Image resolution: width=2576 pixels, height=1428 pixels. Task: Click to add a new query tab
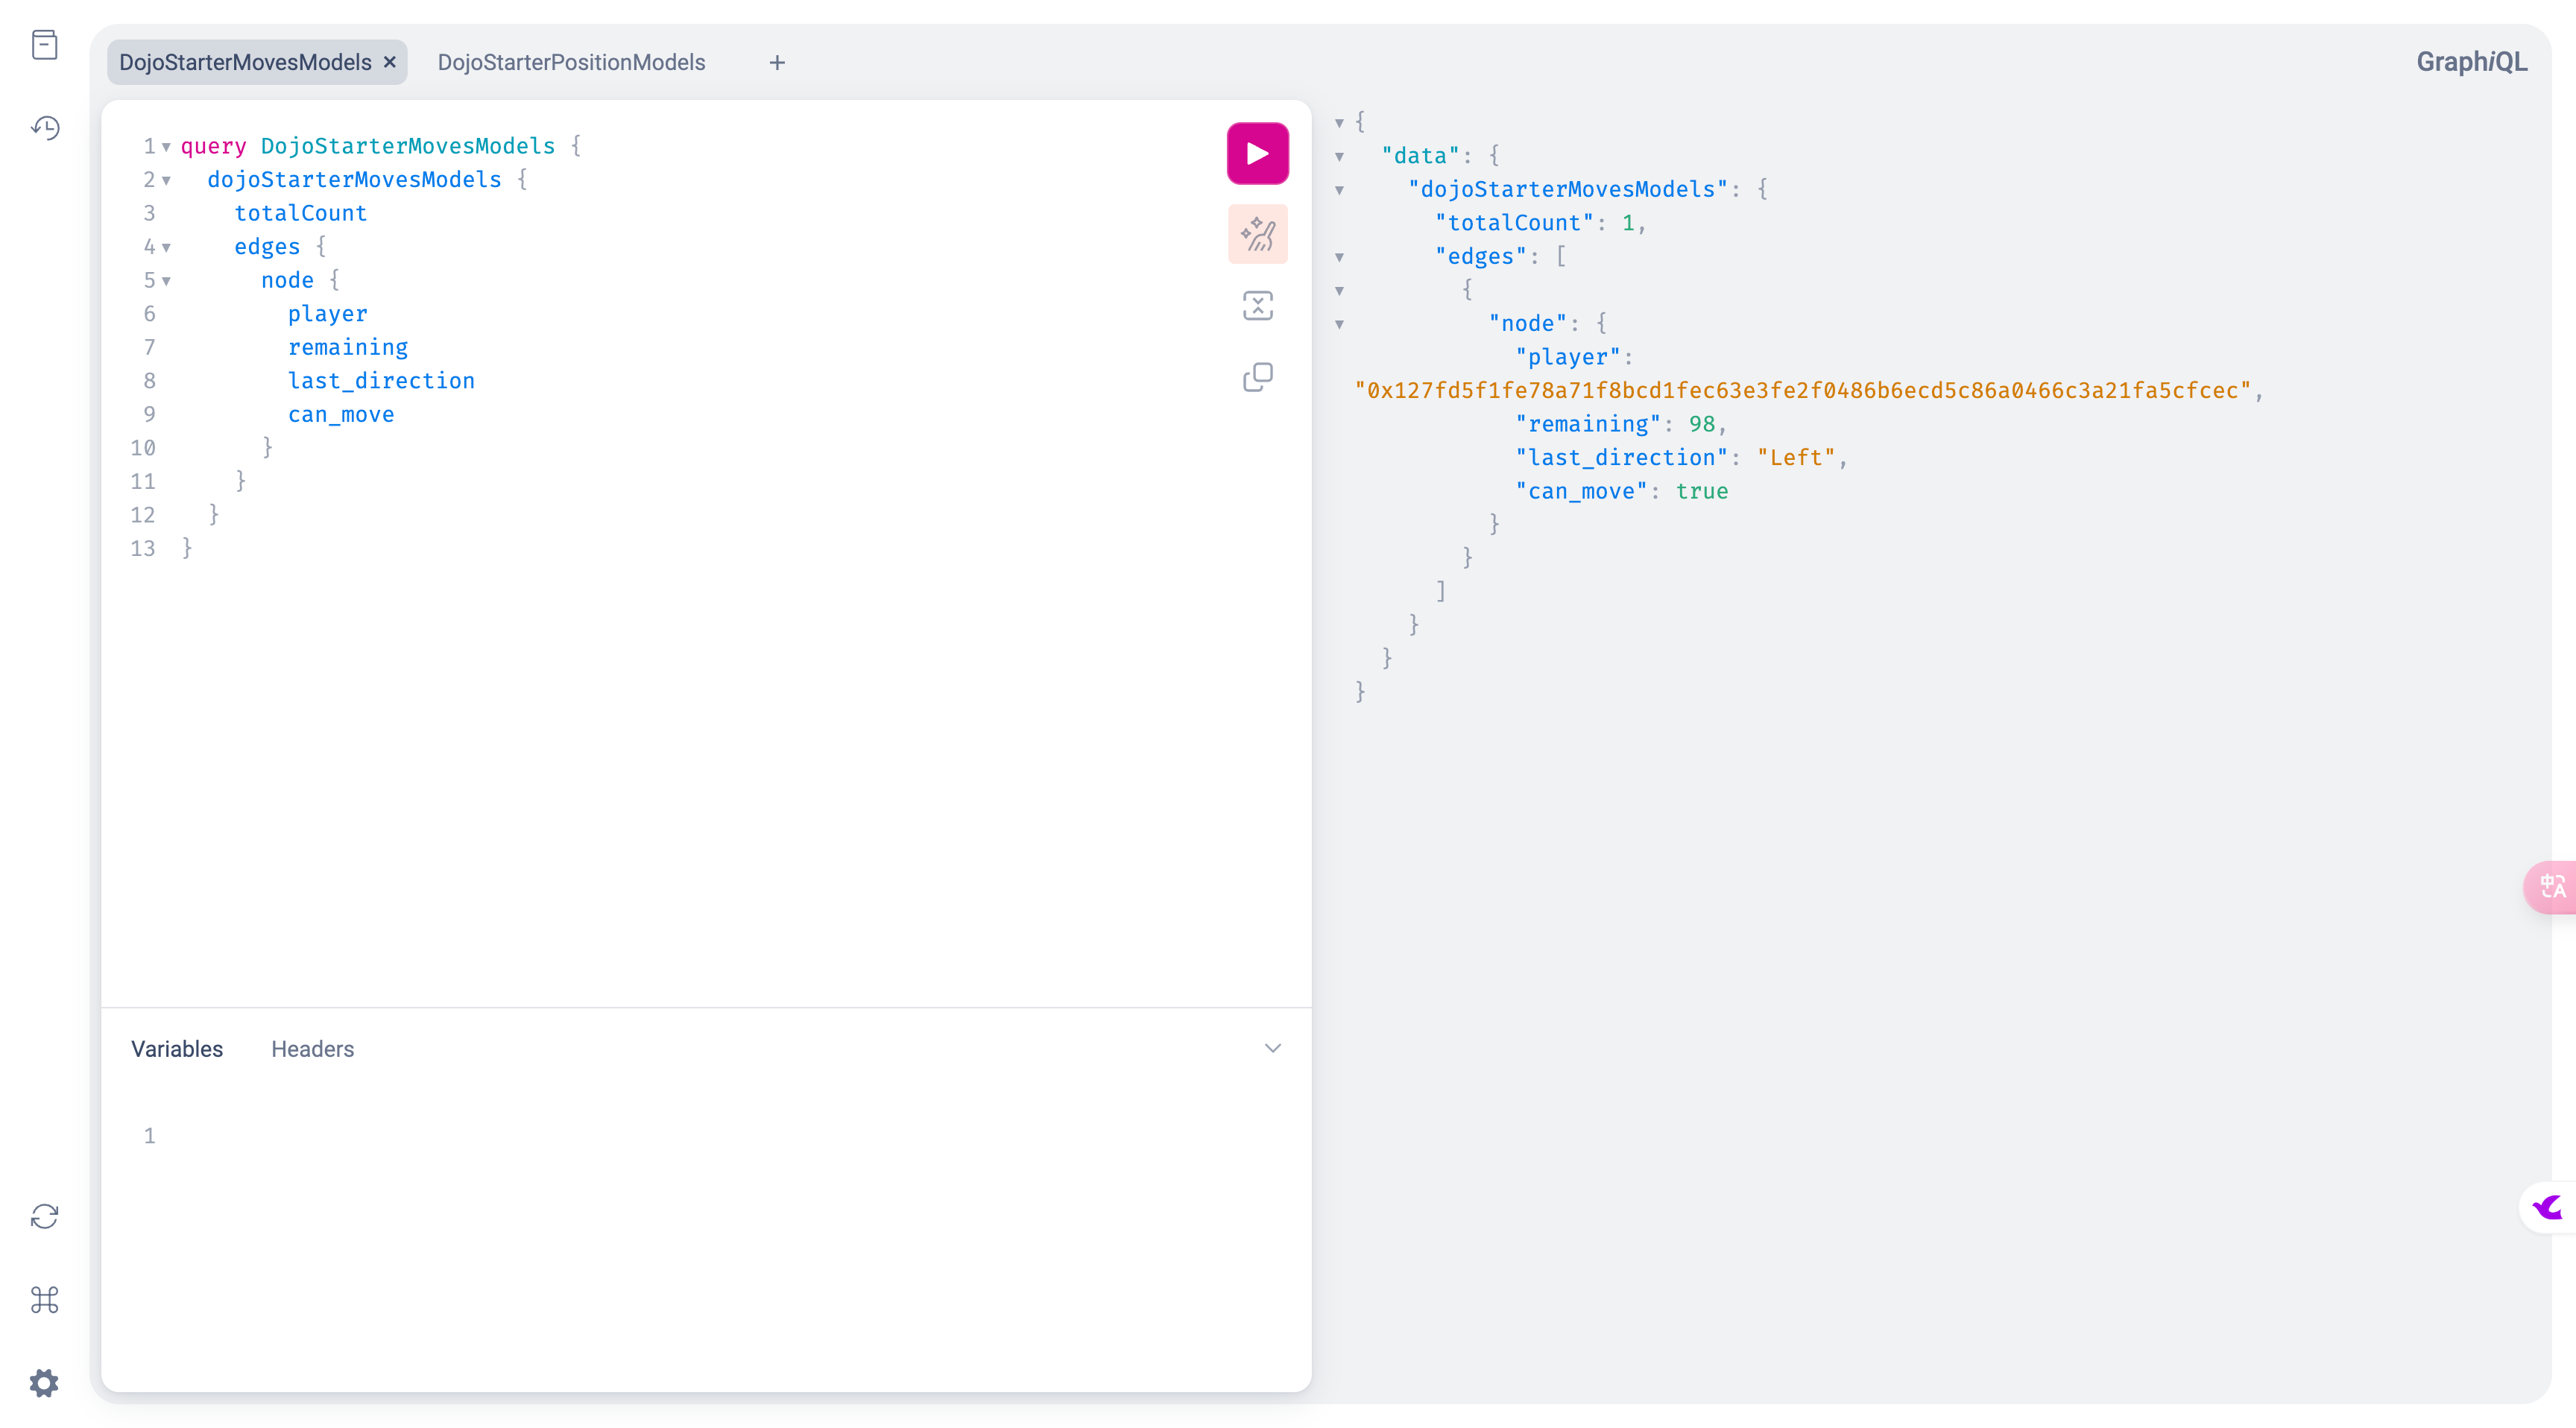coord(775,62)
